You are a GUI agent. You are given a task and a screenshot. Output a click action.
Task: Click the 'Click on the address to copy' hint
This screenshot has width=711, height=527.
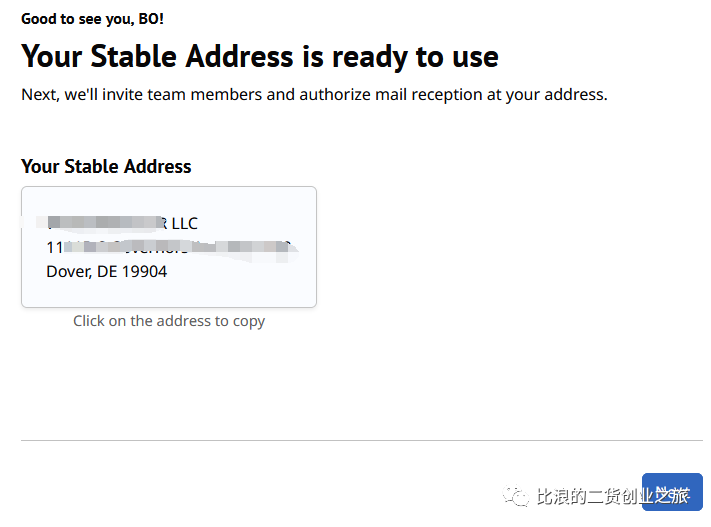pos(169,321)
